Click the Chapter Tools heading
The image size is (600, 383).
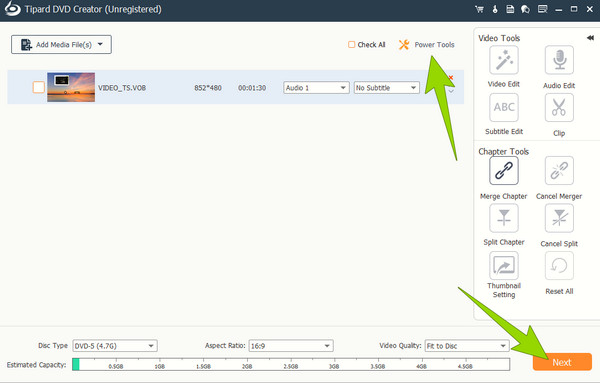504,152
